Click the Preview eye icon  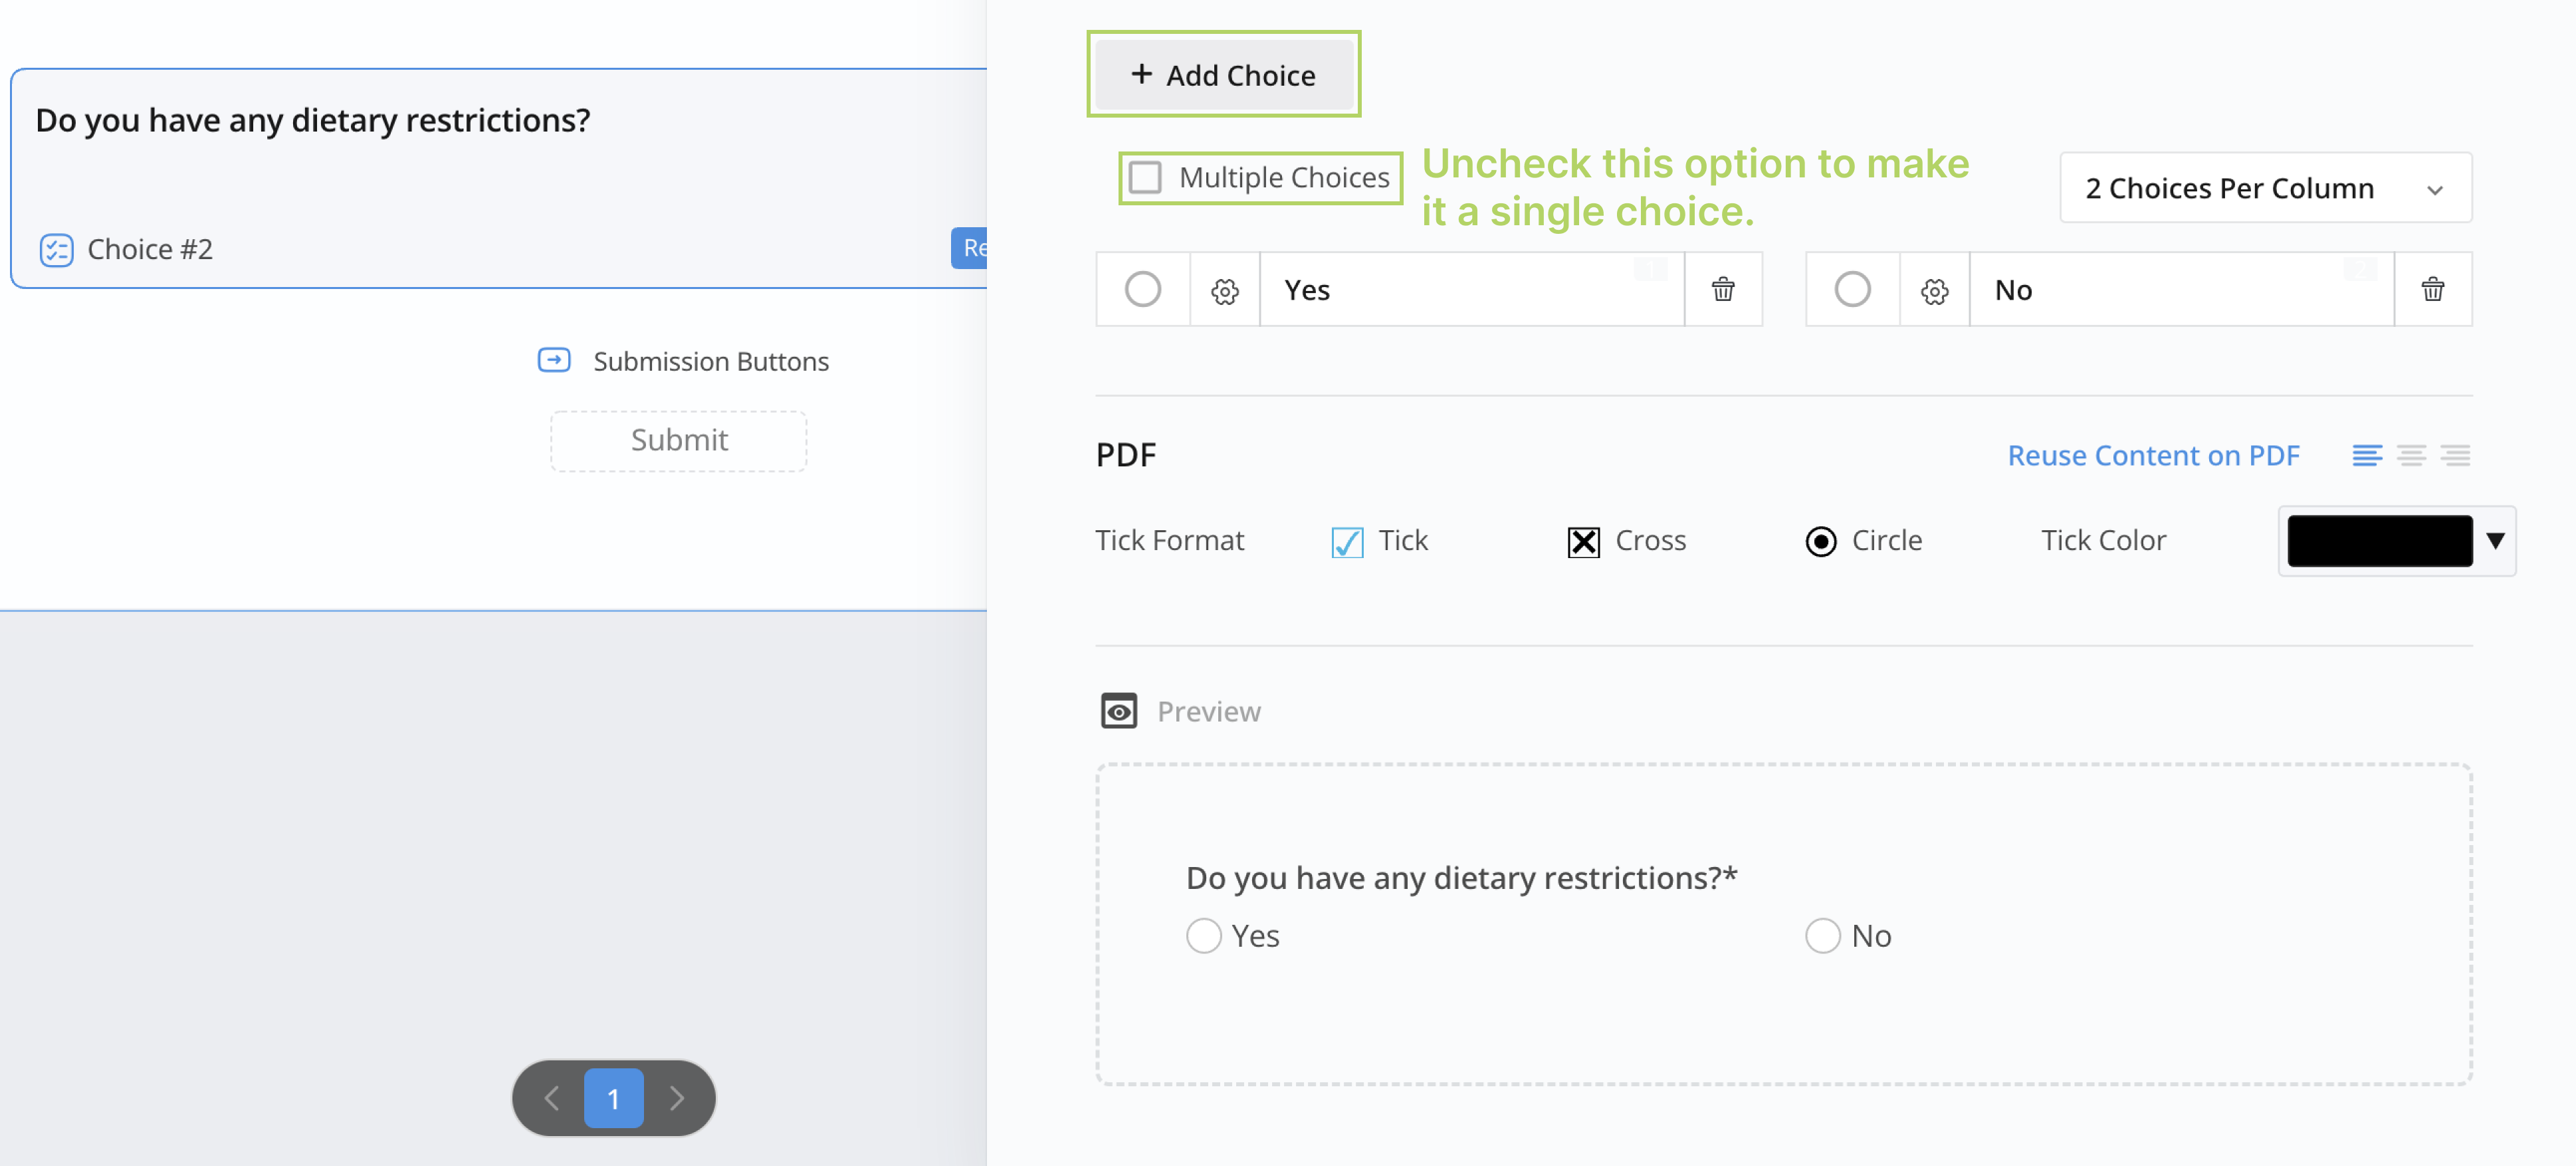click(x=1118, y=711)
